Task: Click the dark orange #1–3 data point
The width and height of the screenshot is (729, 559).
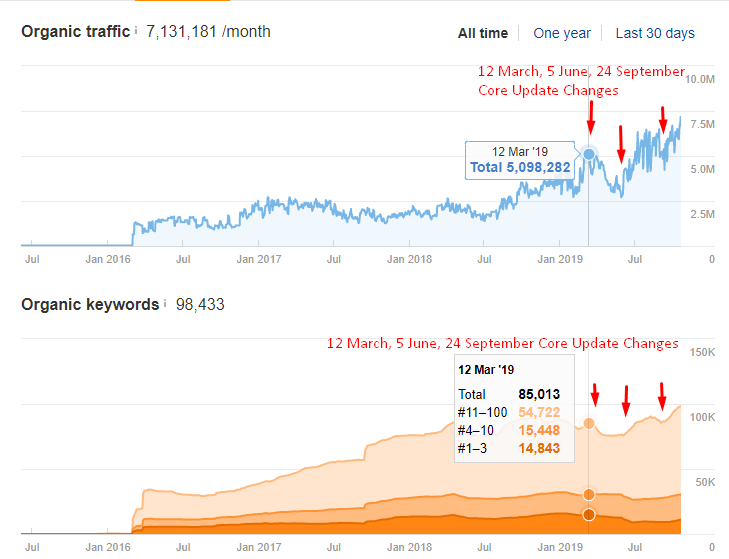Action: tap(589, 515)
